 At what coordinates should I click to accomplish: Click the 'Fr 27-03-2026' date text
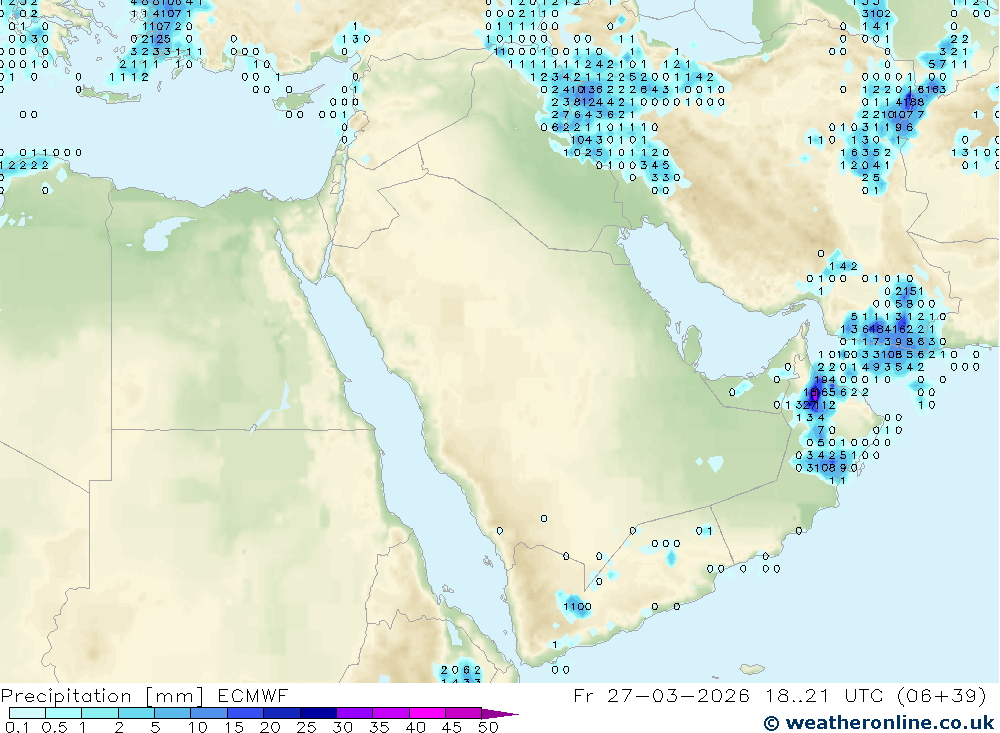[661, 695]
